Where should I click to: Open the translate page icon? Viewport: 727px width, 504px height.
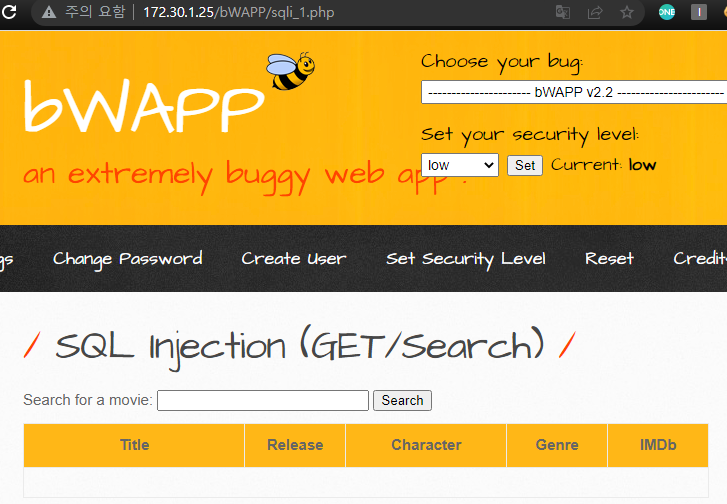[562, 12]
